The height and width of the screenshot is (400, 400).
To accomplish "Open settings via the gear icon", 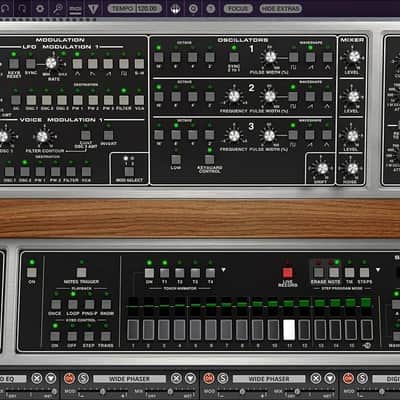I will (x=40, y=8).
